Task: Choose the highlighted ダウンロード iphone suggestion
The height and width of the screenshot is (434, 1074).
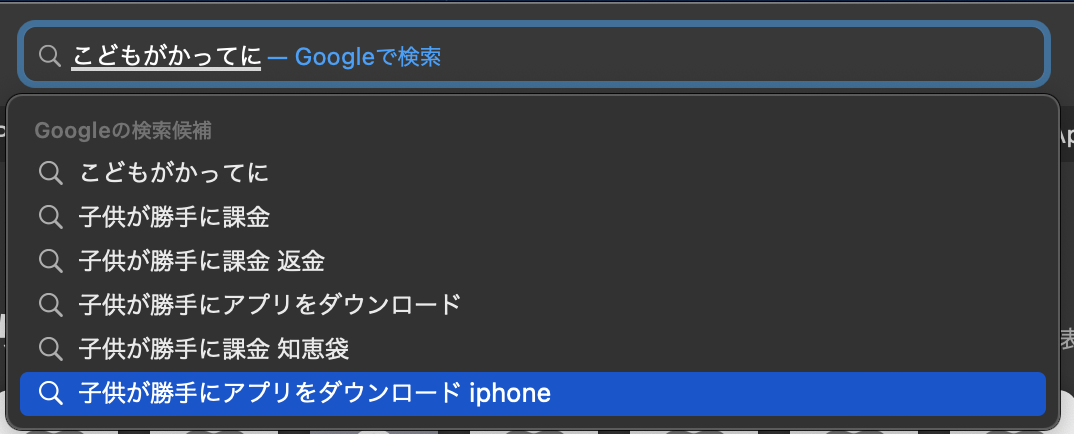Action: click(314, 393)
